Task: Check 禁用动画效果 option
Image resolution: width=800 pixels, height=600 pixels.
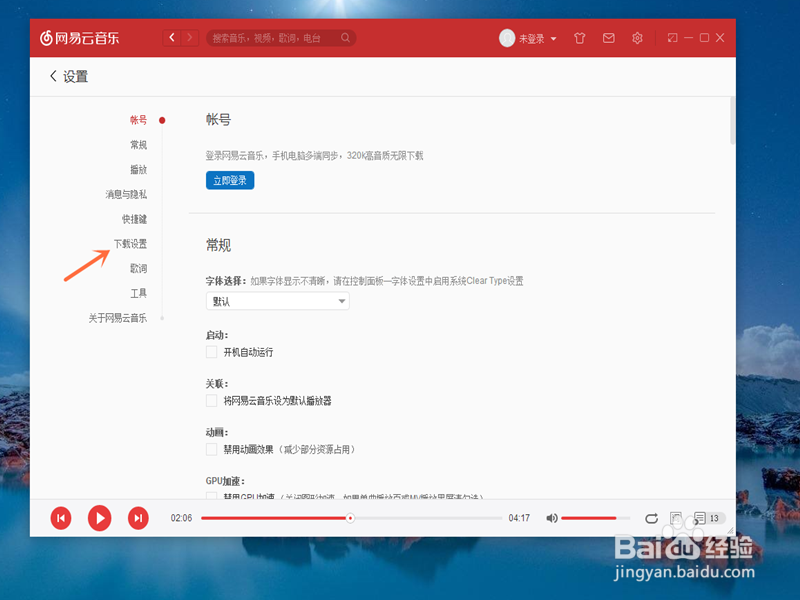Action: [x=211, y=449]
